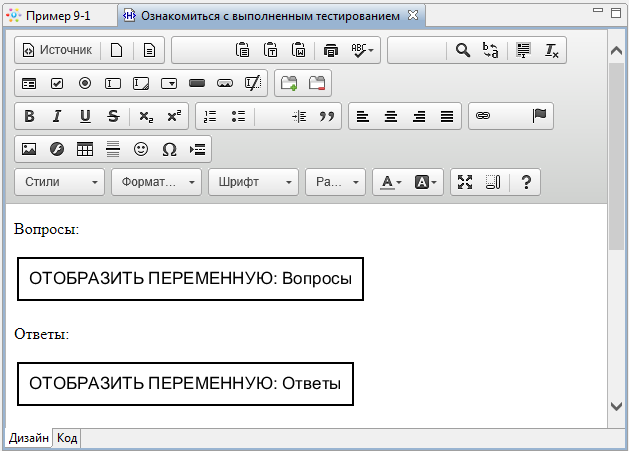Viewport: 629px width, 451px height.
Task: Open the Find tool magnifier icon
Action: tap(462, 50)
